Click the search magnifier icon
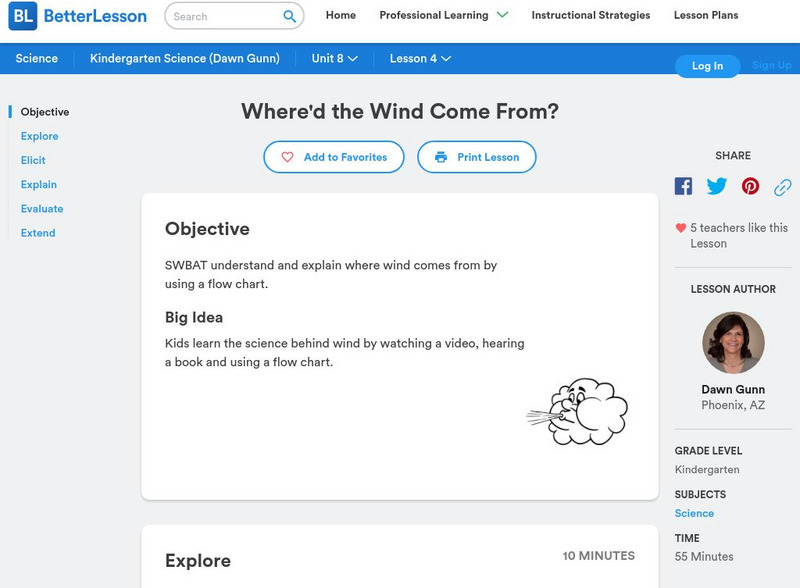 (x=289, y=16)
